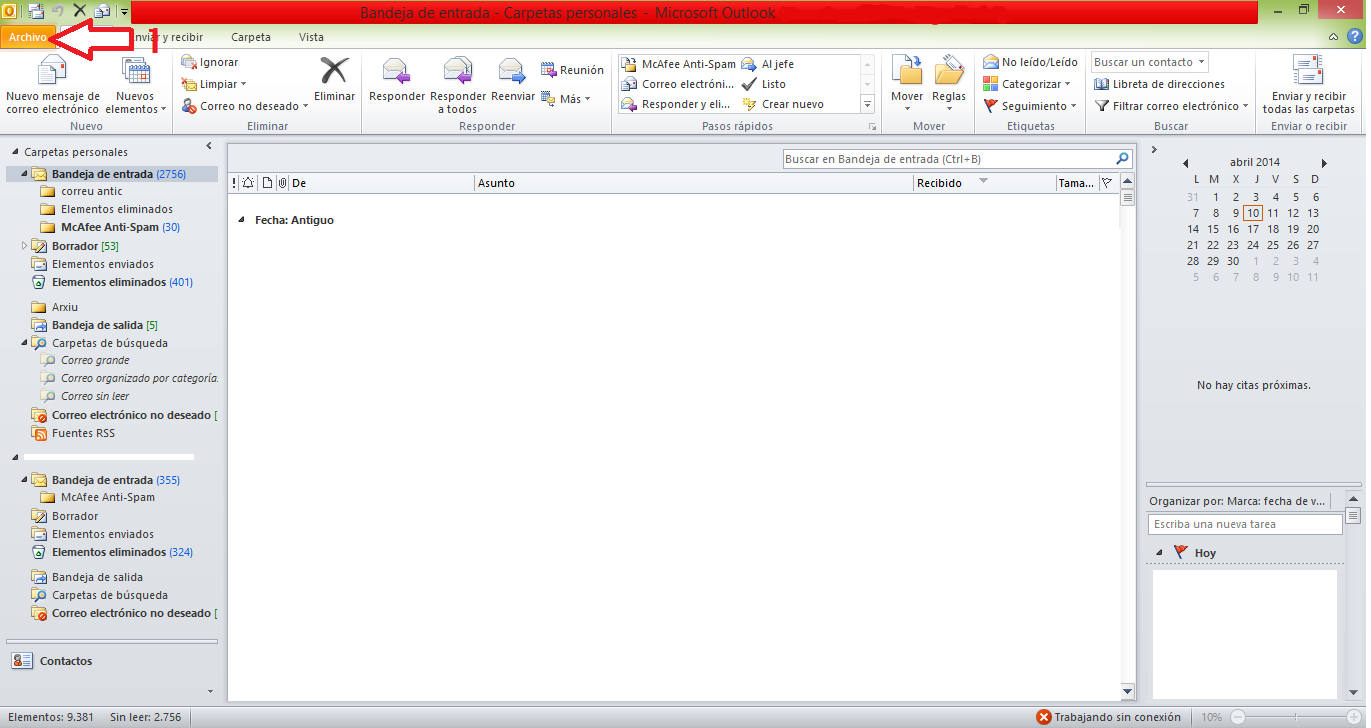Open Libreta de direcciones

click(x=1160, y=84)
